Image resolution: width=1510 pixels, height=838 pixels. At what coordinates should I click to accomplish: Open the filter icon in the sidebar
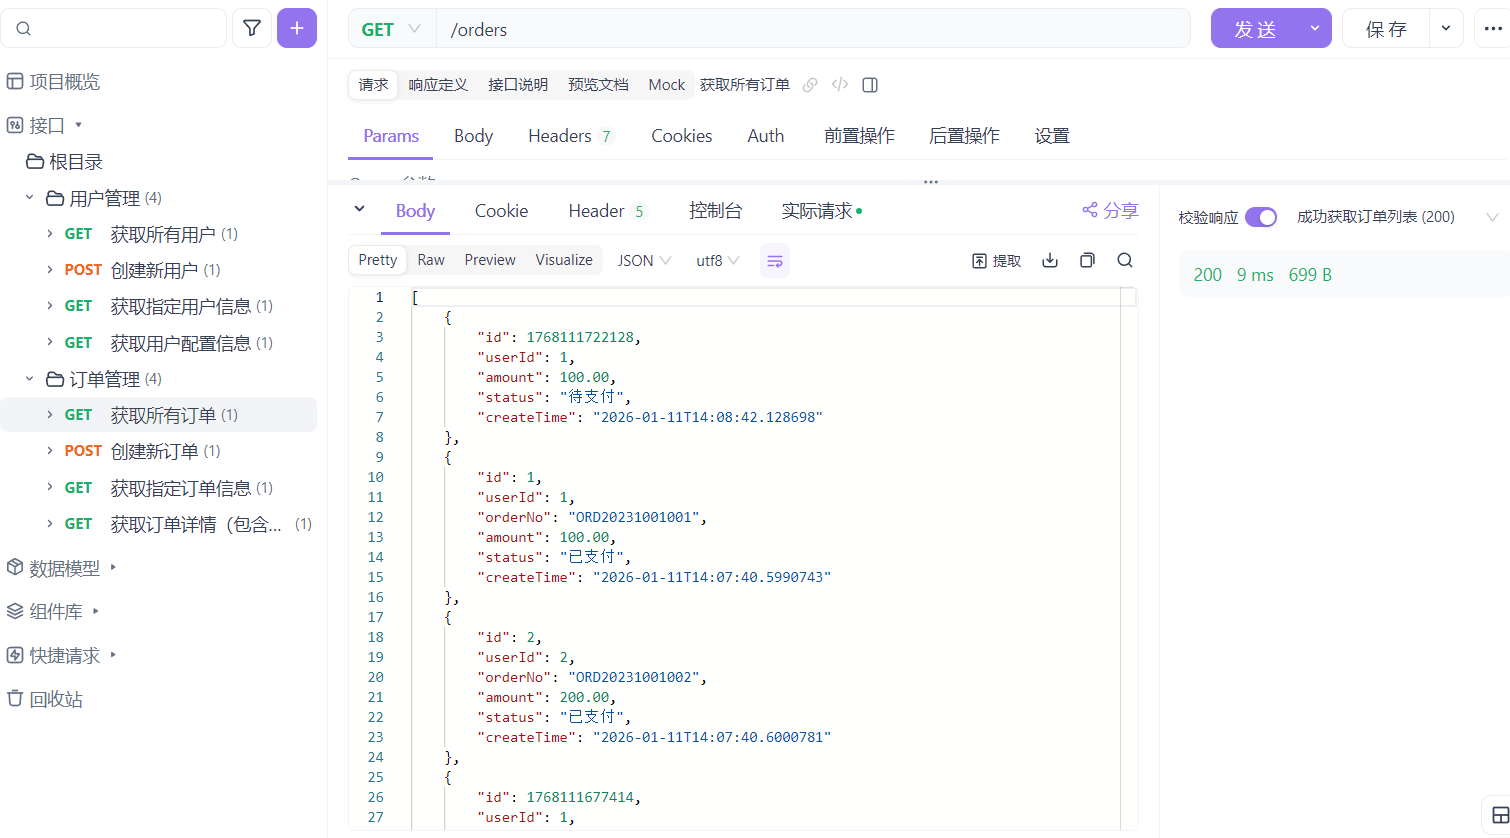[252, 28]
